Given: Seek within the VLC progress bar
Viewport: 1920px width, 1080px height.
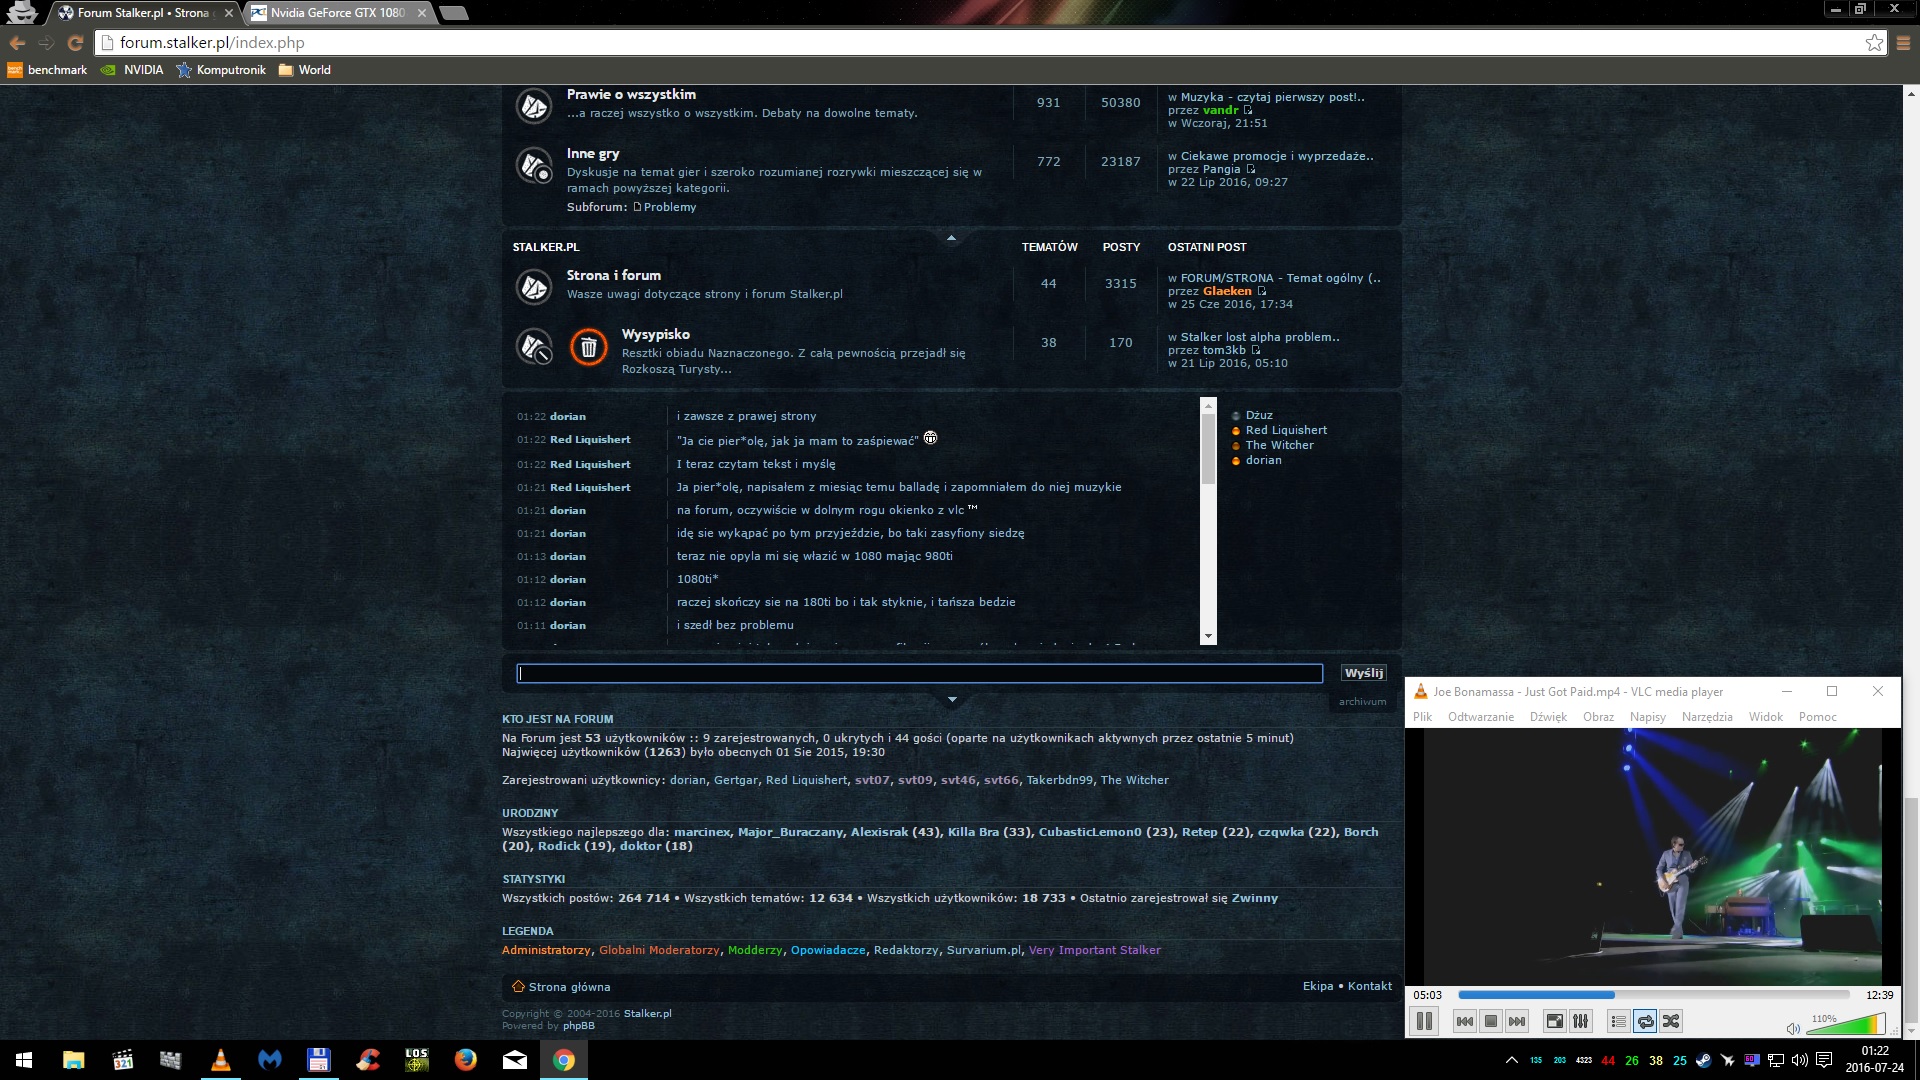Looking at the screenshot, I should coord(1655,995).
